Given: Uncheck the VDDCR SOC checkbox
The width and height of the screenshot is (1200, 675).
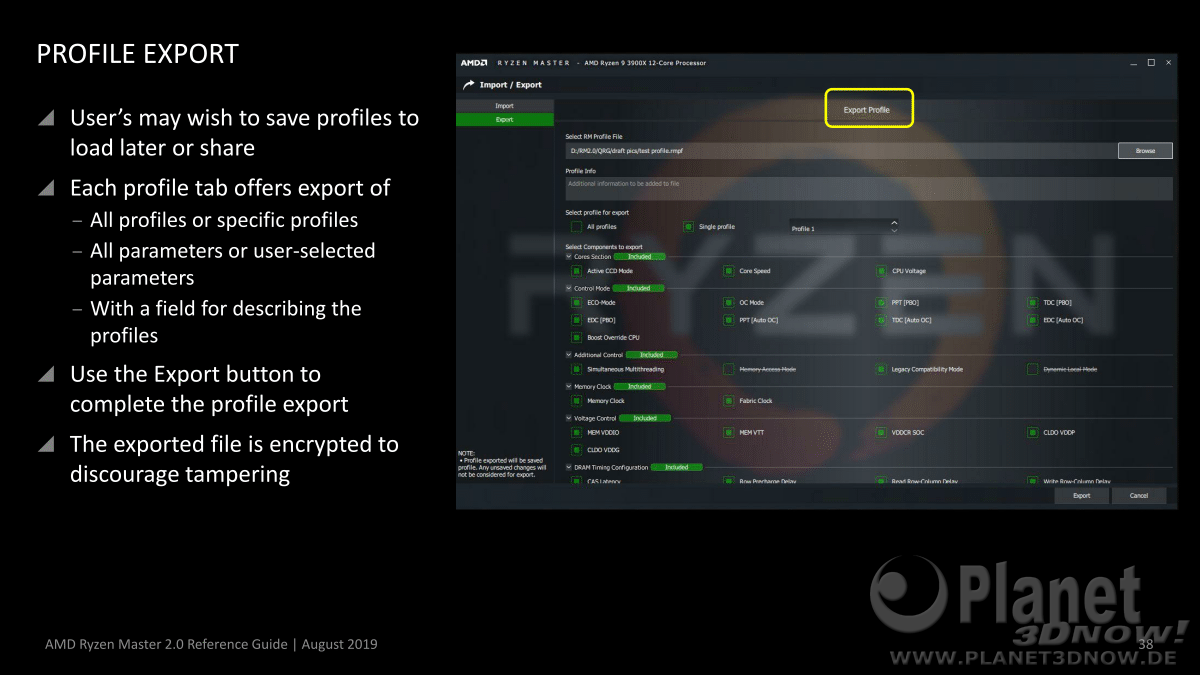Looking at the screenshot, I should click(881, 432).
